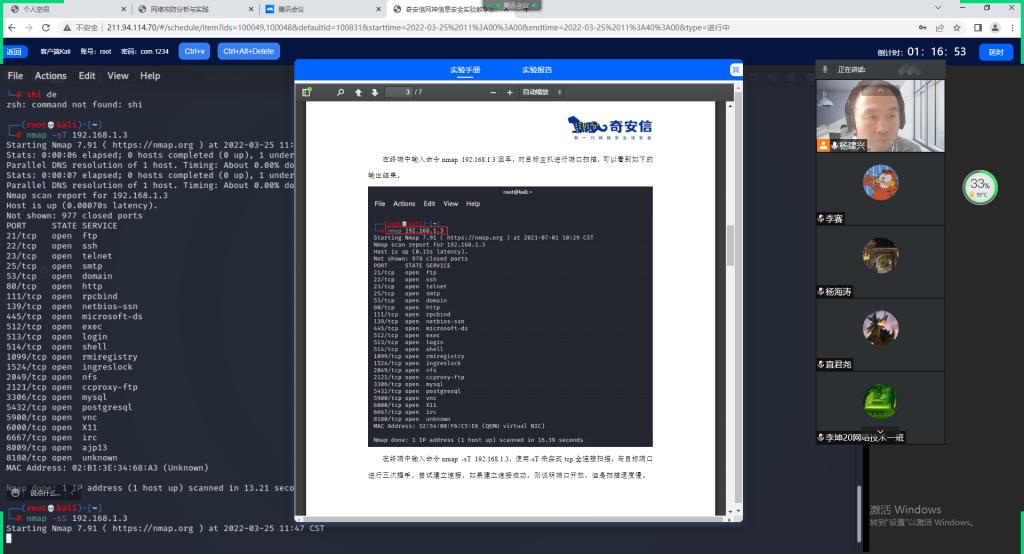Click the PDF page number field
The image size is (1024, 554).
pos(402,92)
